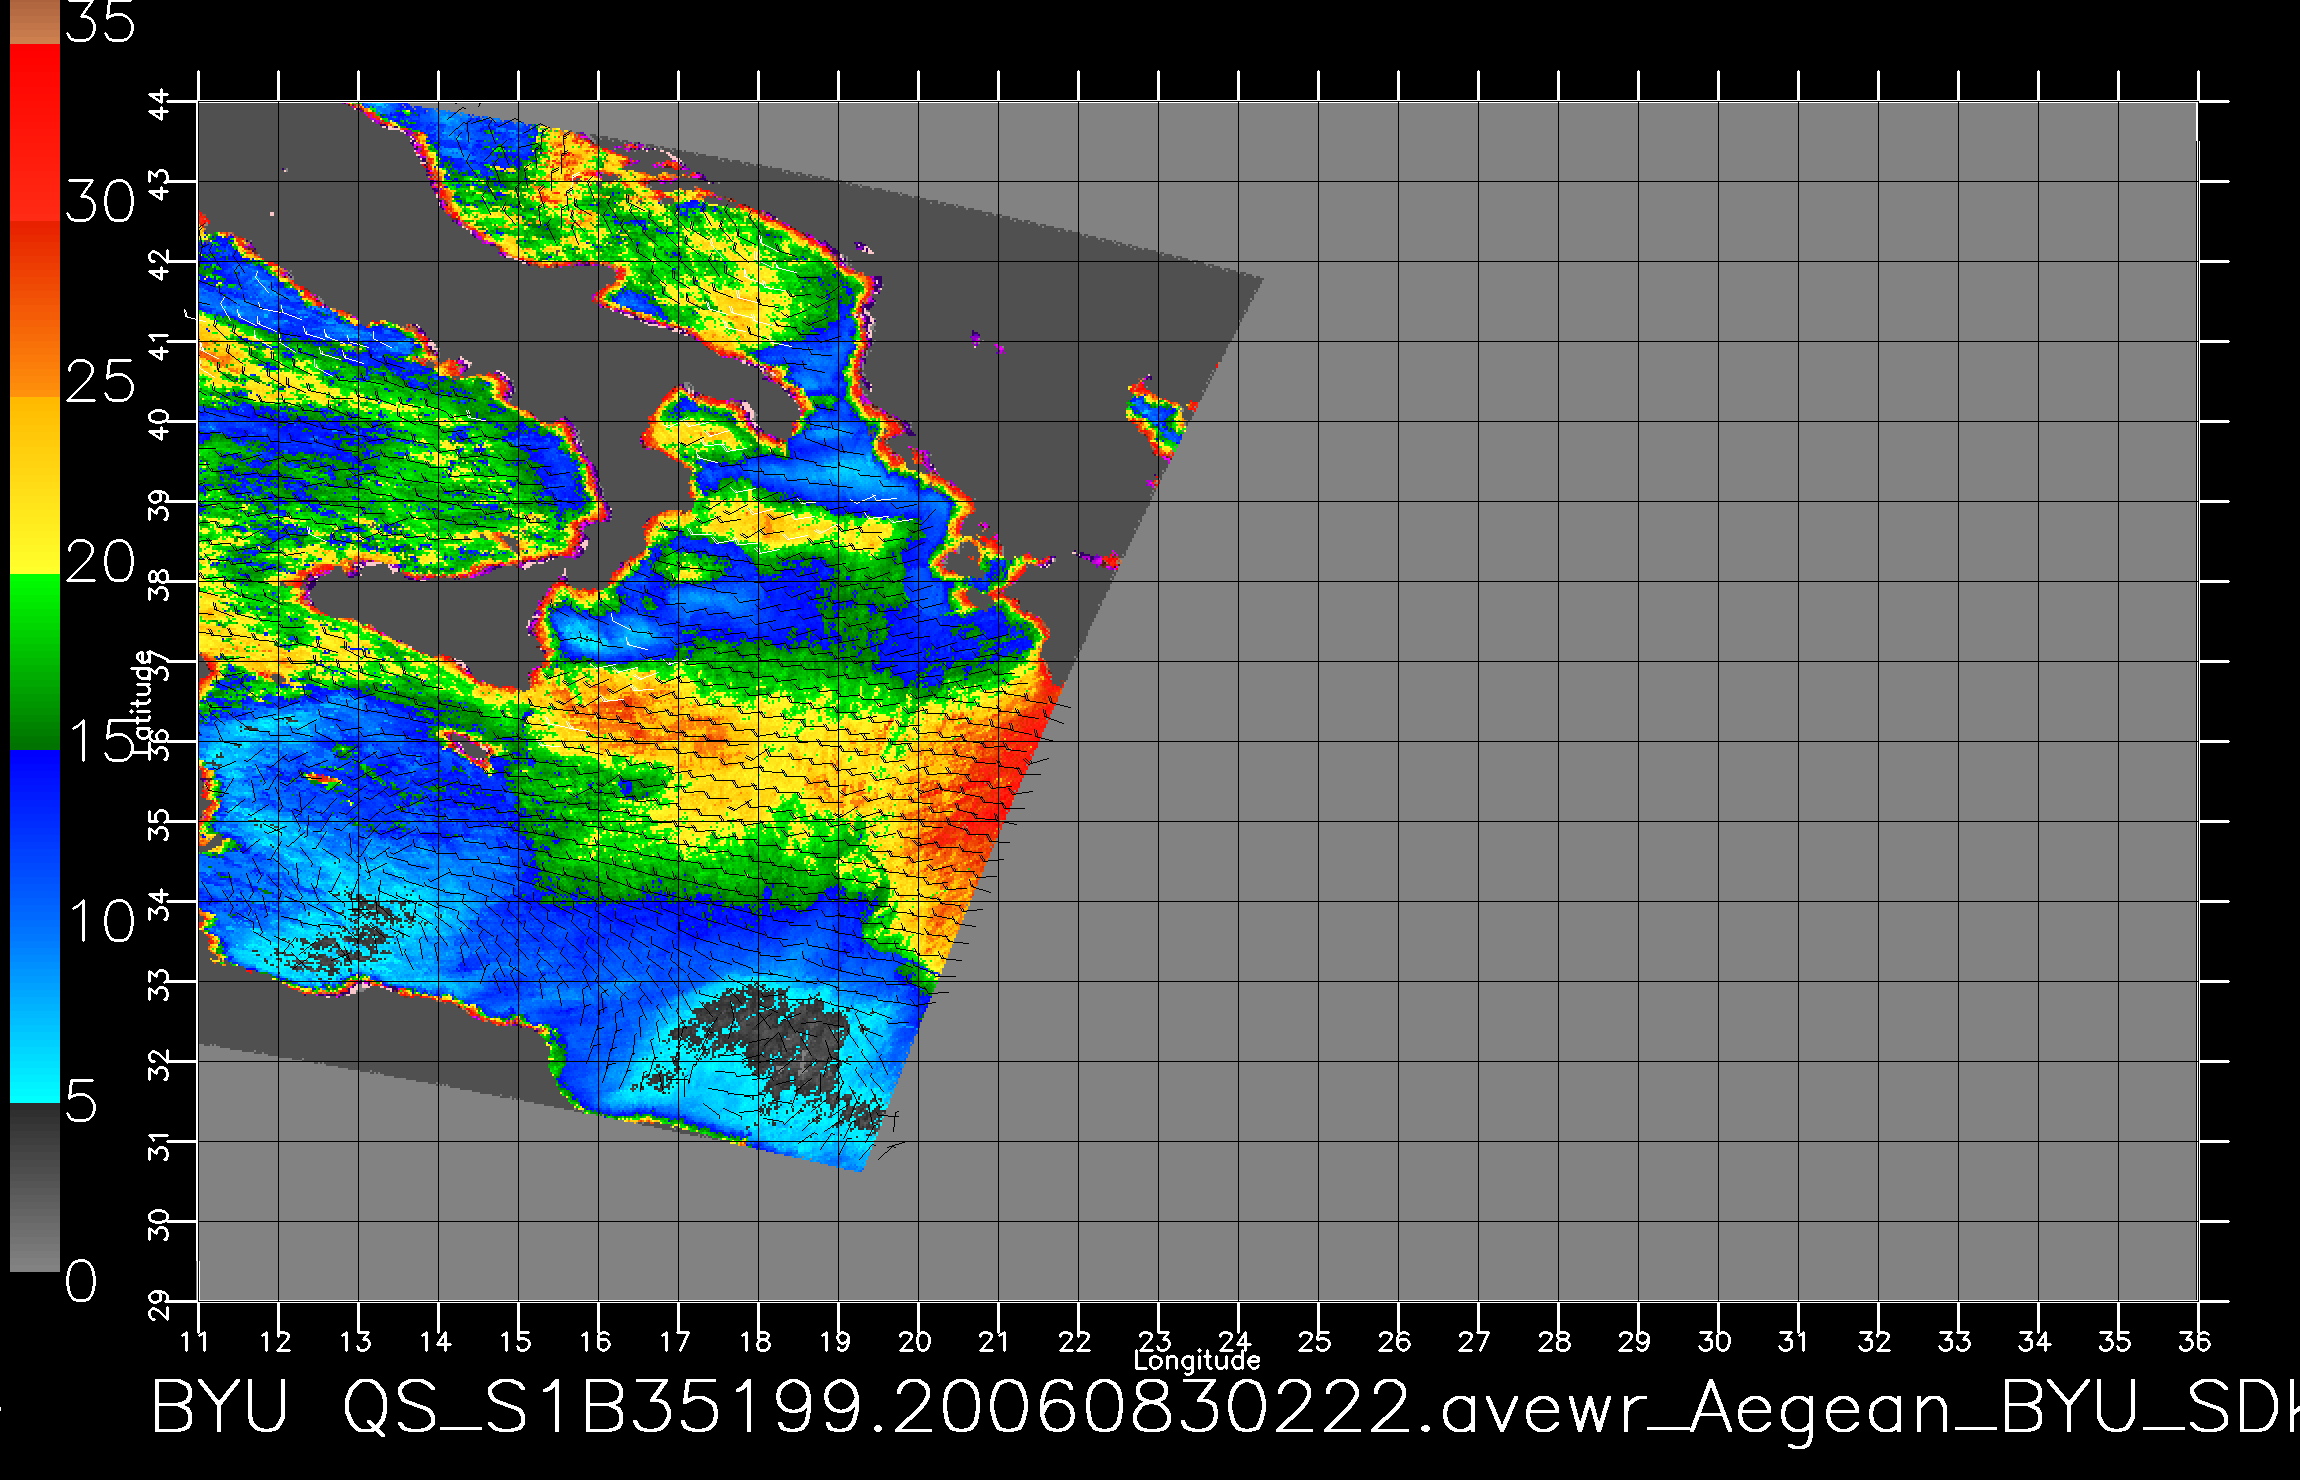Screen dimensions: 2300x1480
Task: Click latitude tick label 39
Action: click(160, 503)
